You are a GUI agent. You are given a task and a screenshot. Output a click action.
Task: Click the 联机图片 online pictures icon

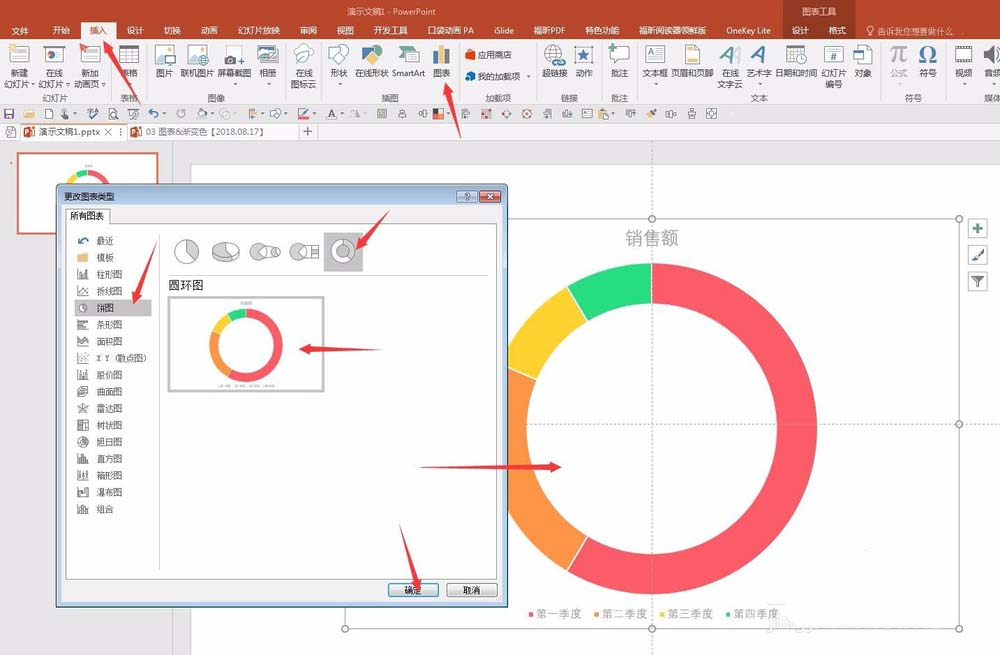[x=197, y=56]
